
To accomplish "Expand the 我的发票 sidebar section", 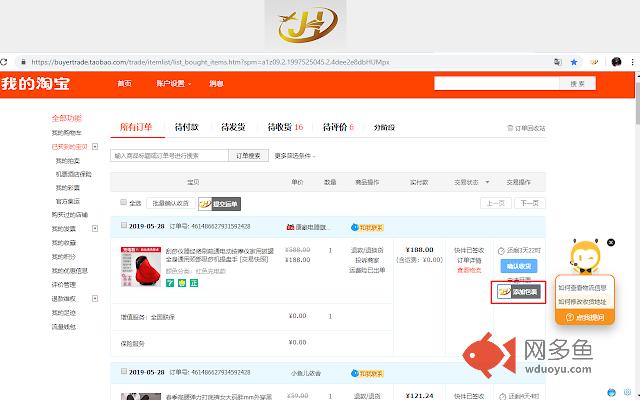I will point(95,229).
